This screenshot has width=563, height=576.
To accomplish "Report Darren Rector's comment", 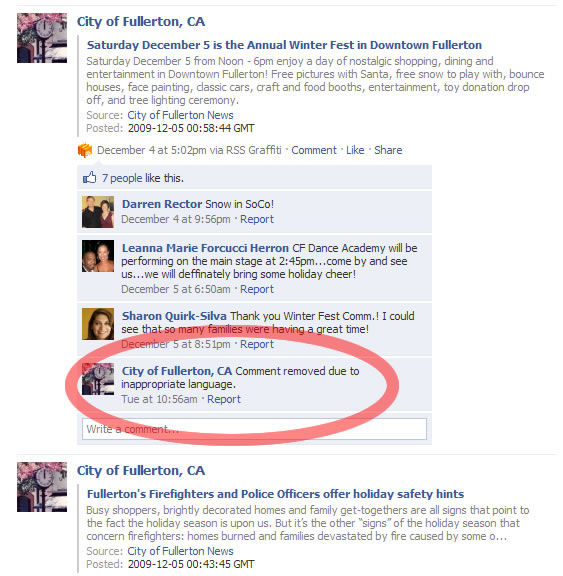I will point(257,219).
